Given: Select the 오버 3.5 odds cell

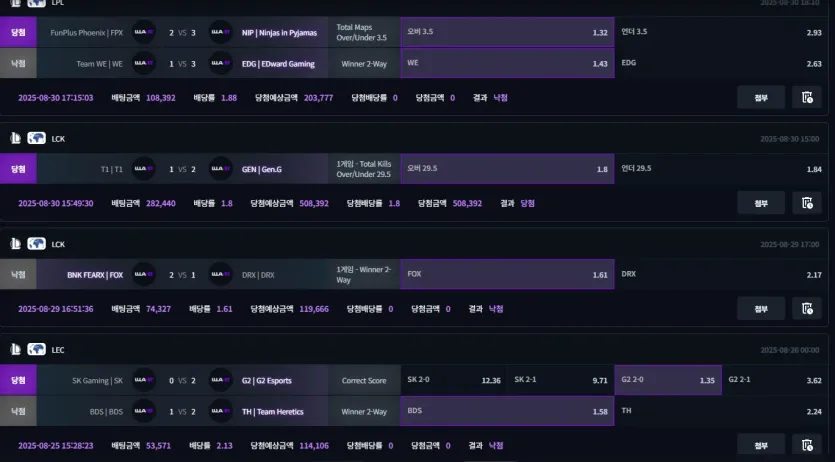Looking at the screenshot, I should click(507, 32).
